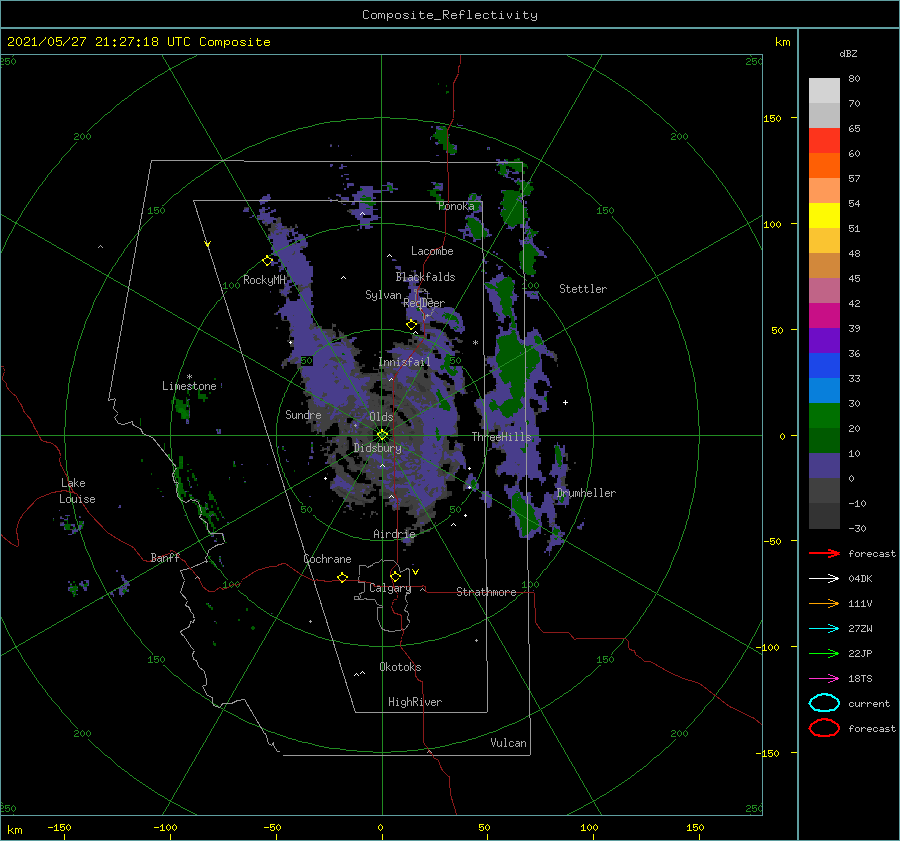Viewport: 900px width, 841px height.
Task: Click the -30 value in dBZ legend
Action: tap(858, 528)
